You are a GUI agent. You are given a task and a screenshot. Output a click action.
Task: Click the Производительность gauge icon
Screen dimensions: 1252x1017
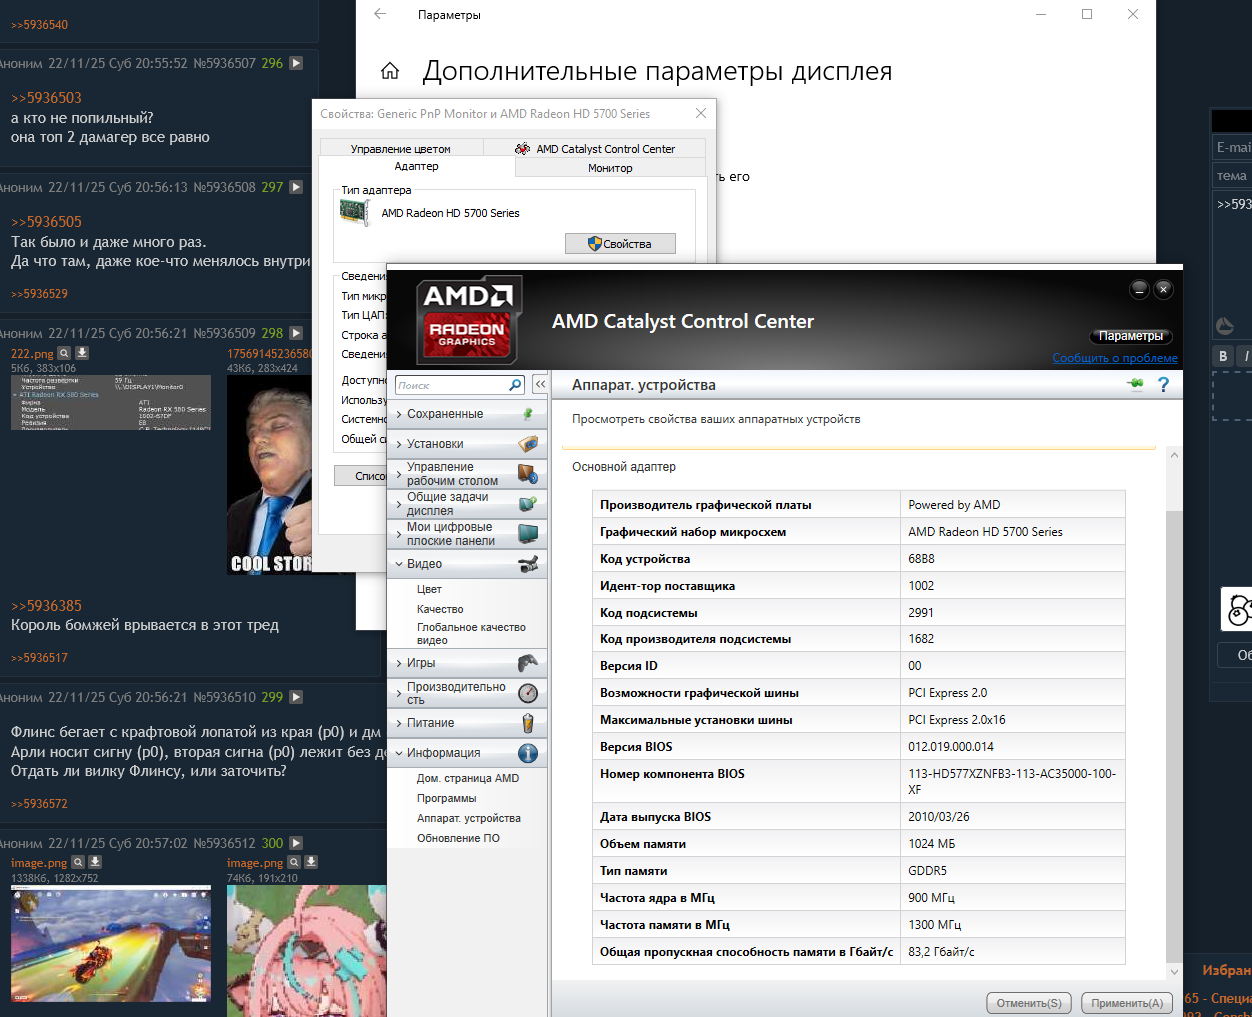[528, 693]
